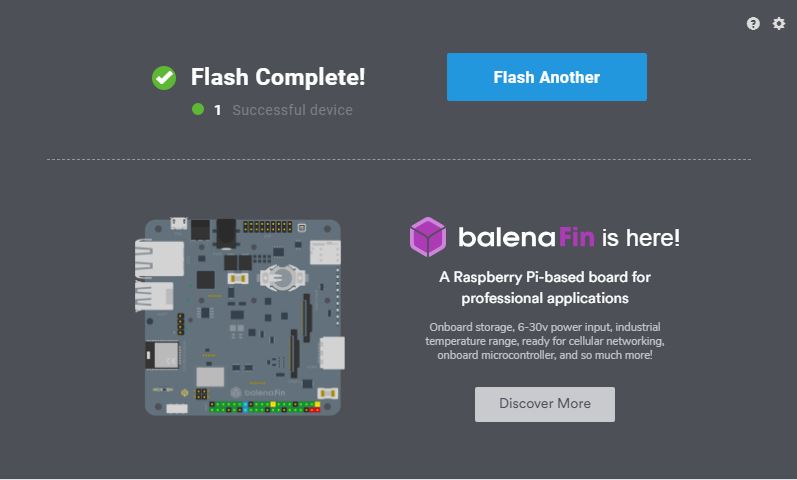The width and height of the screenshot is (797, 480).
Task: Click the onboard storage description paragraph
Action: [545, 341]
